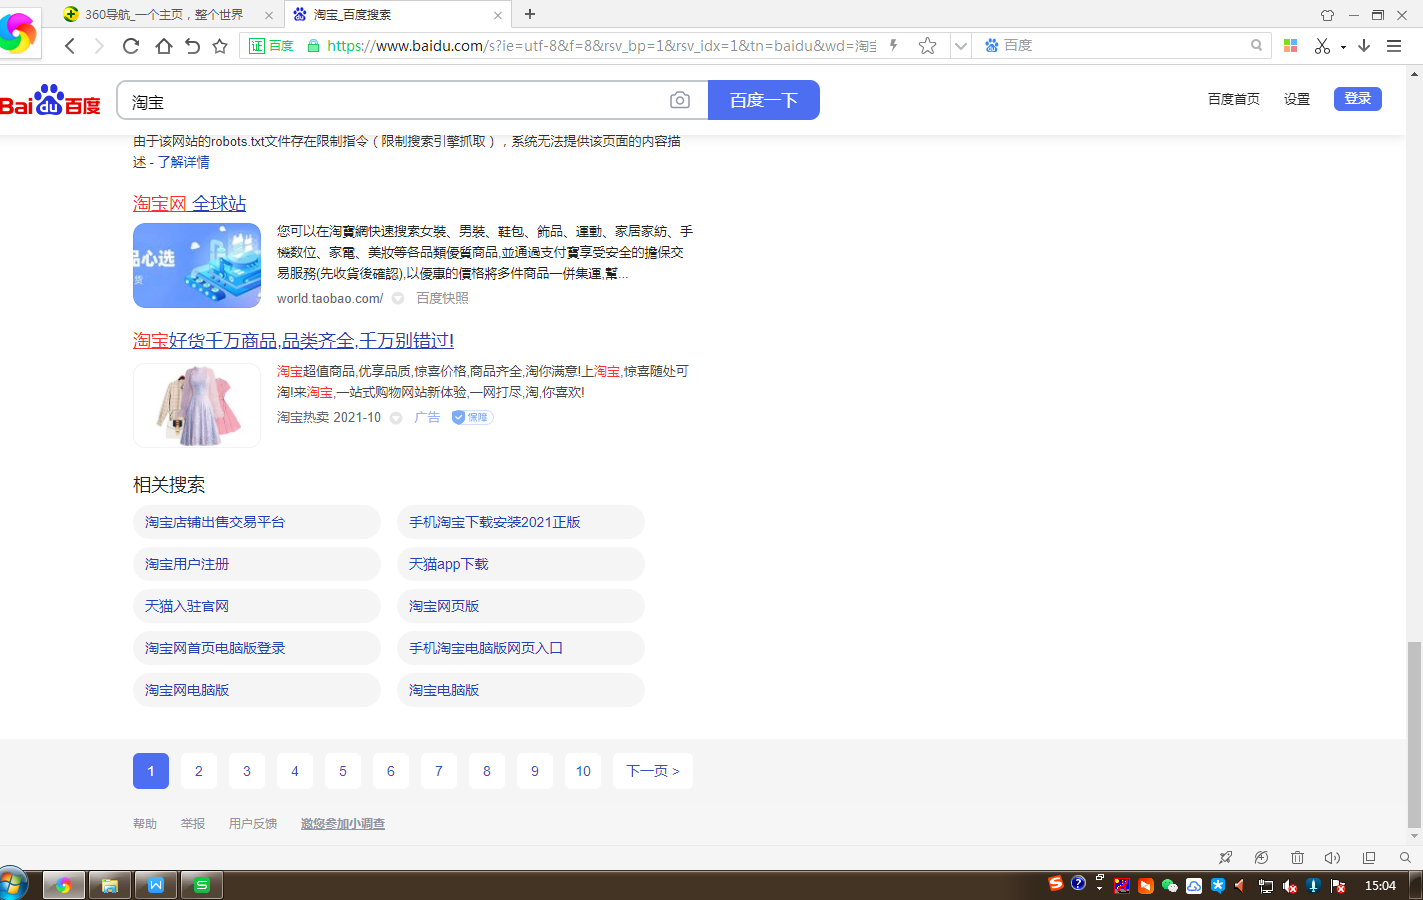Open the Windows Start button
The width and height of the screenshot is (1423, 900).
13,885
